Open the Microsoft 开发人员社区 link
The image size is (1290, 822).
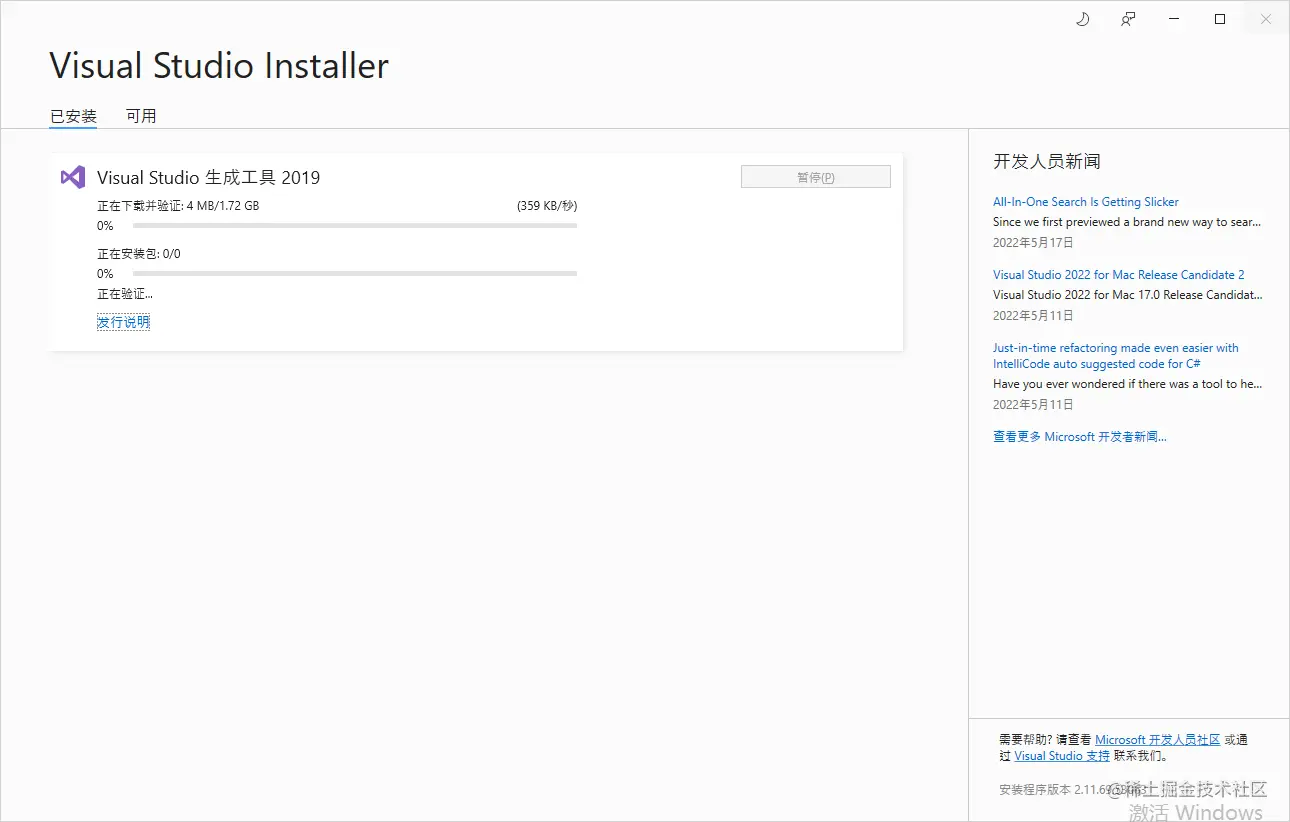[x=1158, y=739]
